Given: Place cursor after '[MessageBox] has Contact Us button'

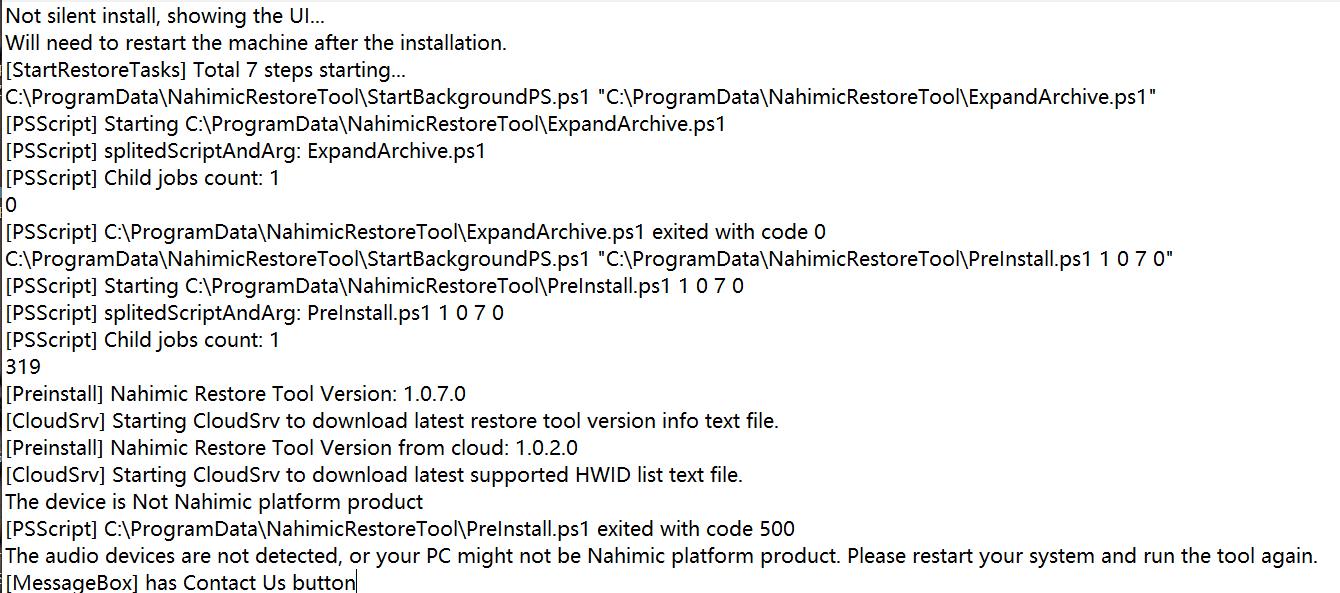Looking at the screenshot, I should coord(355,583).
